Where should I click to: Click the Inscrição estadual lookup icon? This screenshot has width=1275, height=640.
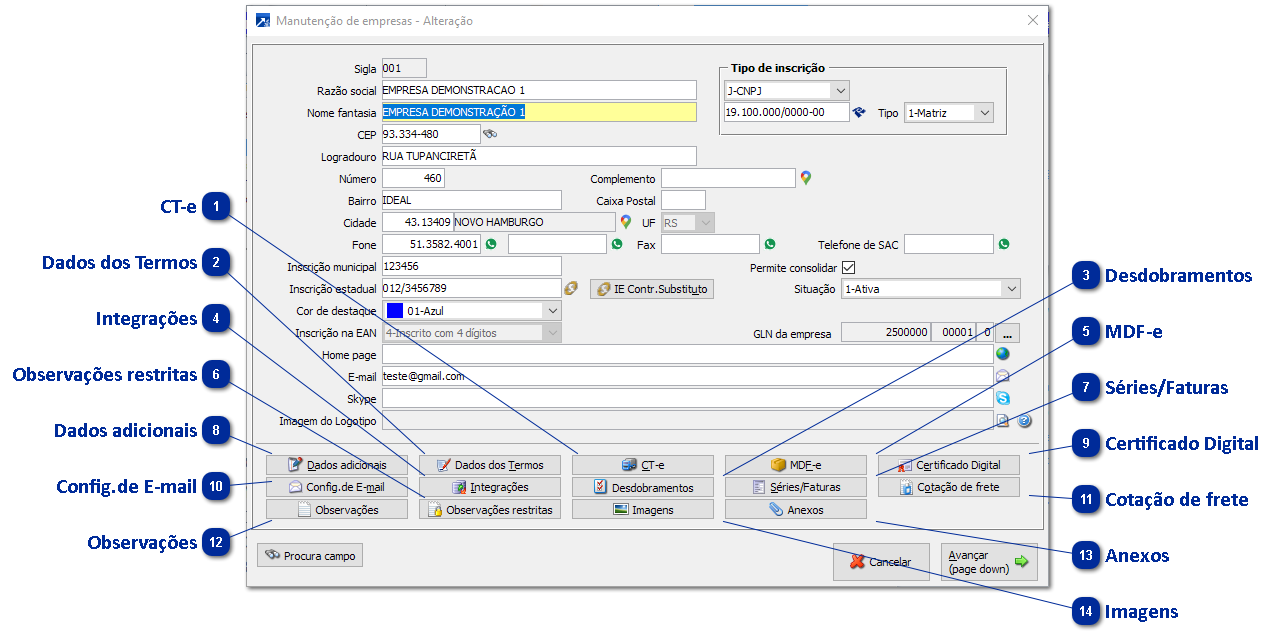[x=571, y=289]
